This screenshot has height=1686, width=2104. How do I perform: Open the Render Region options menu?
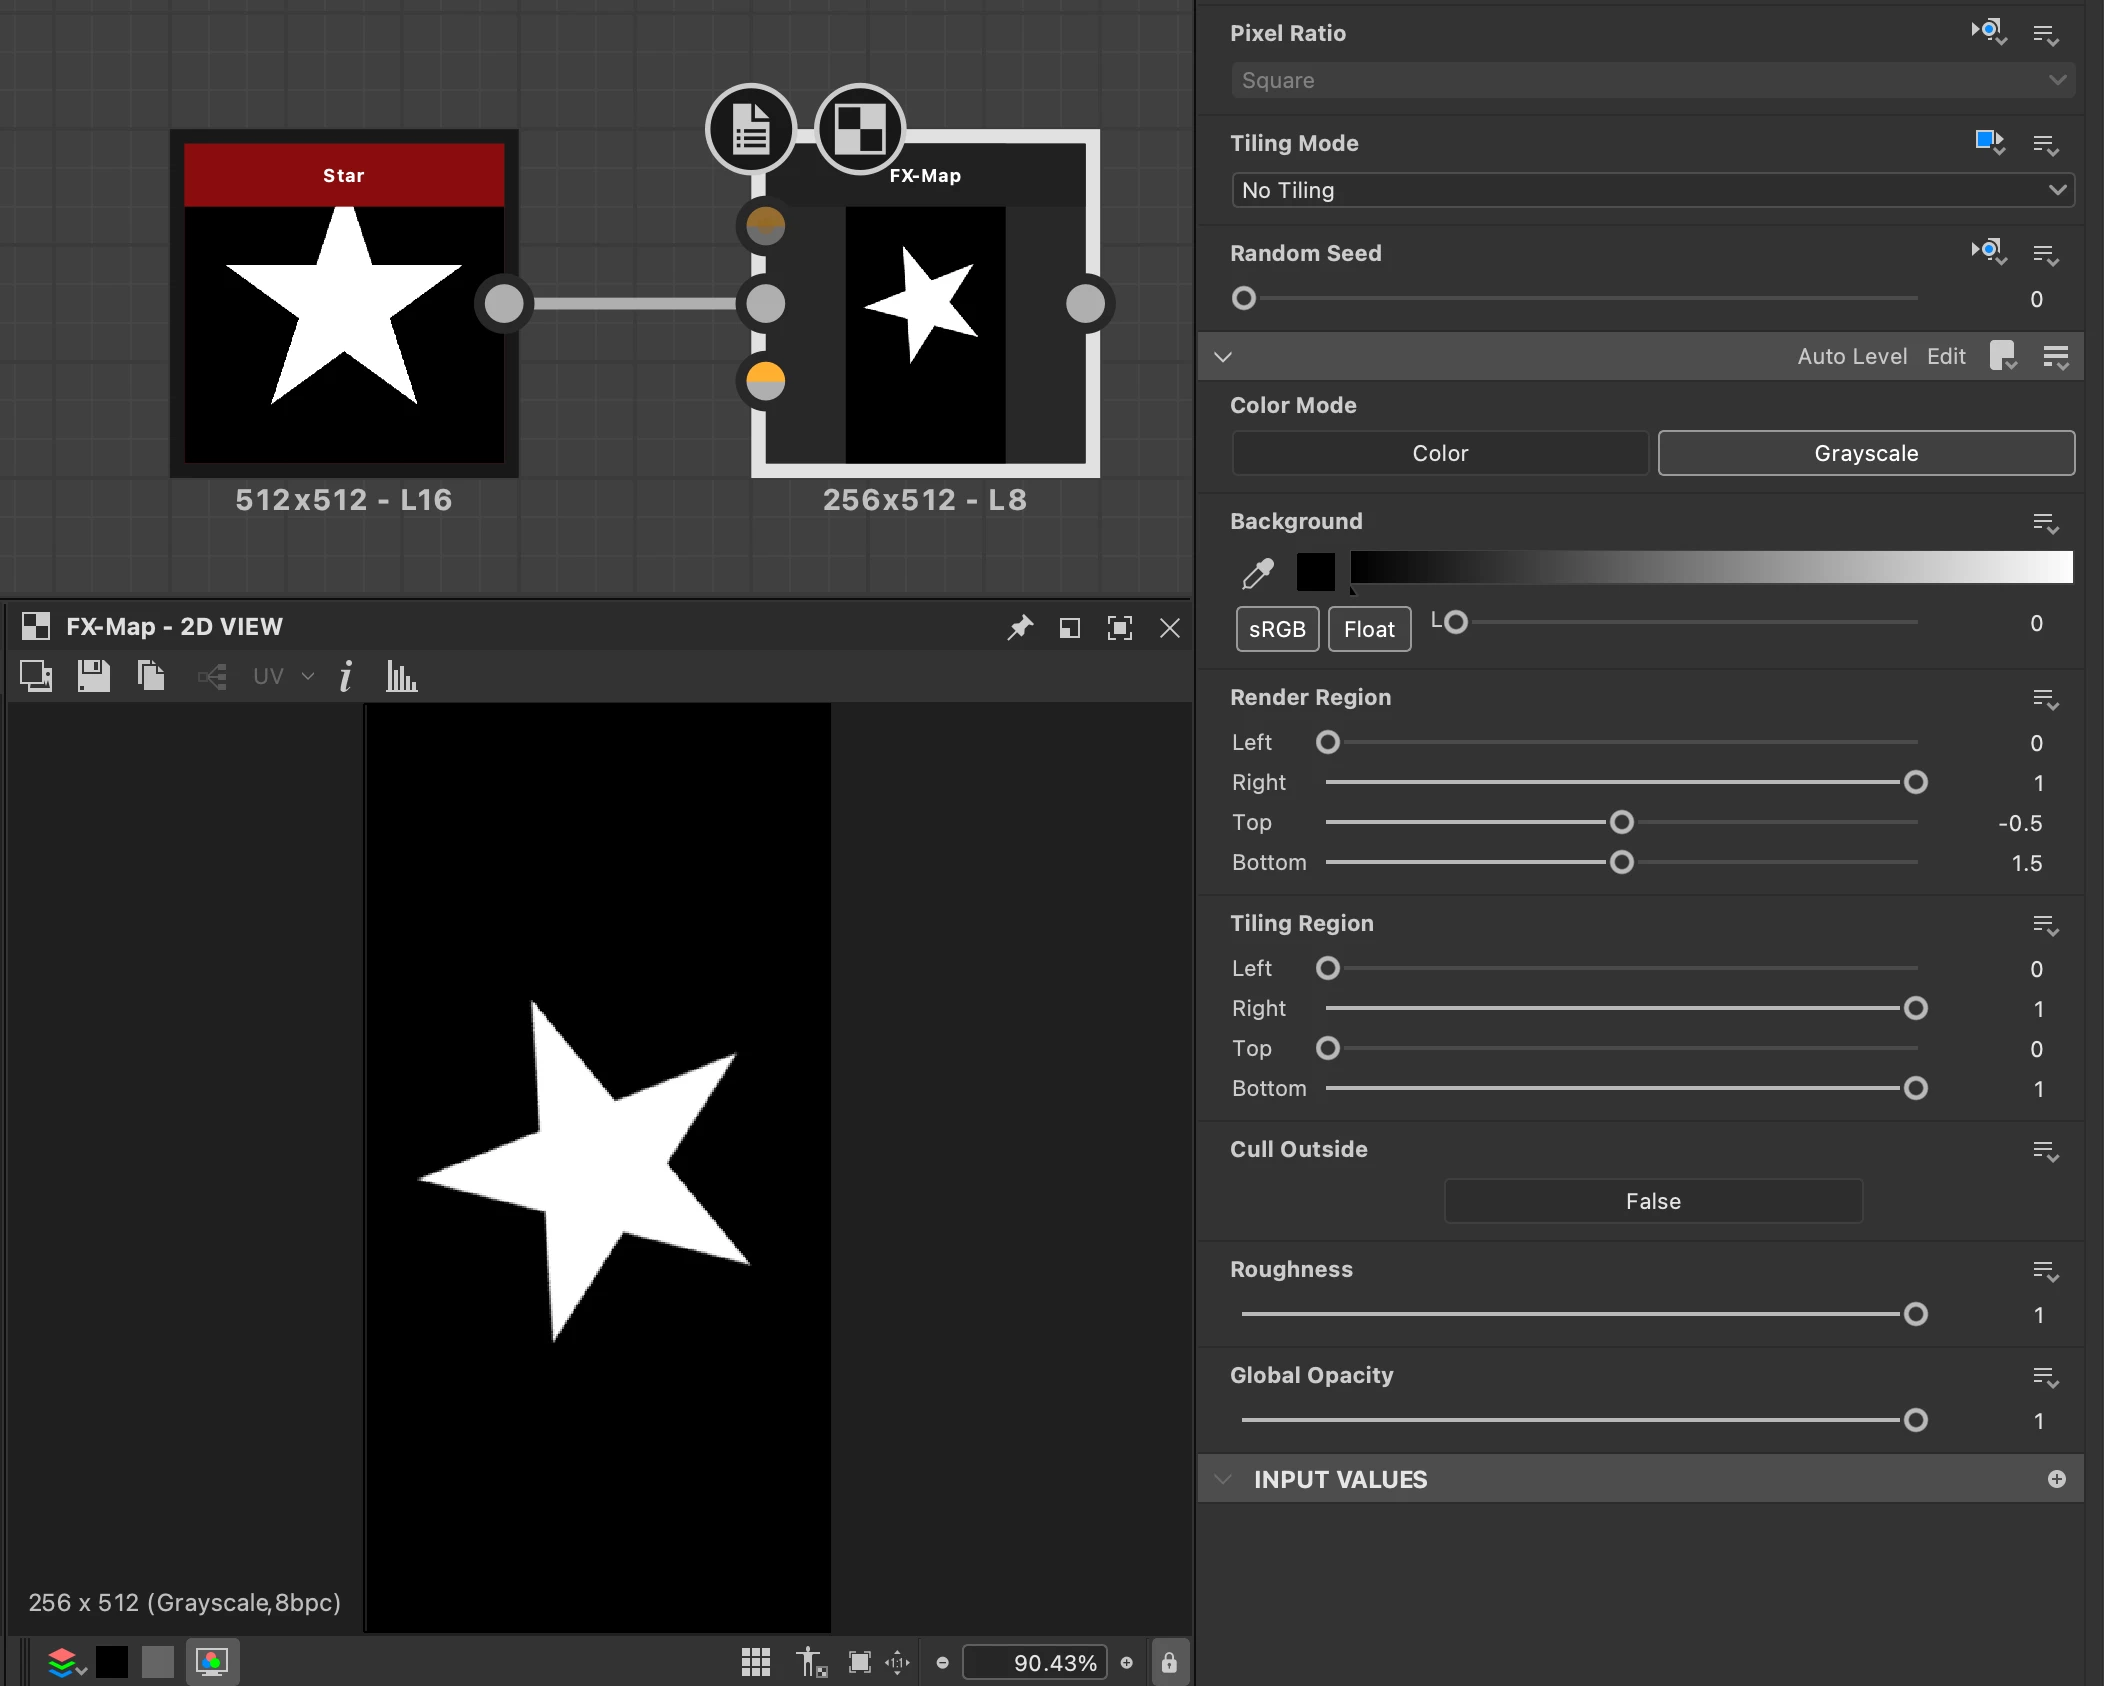pos(2045,699)
